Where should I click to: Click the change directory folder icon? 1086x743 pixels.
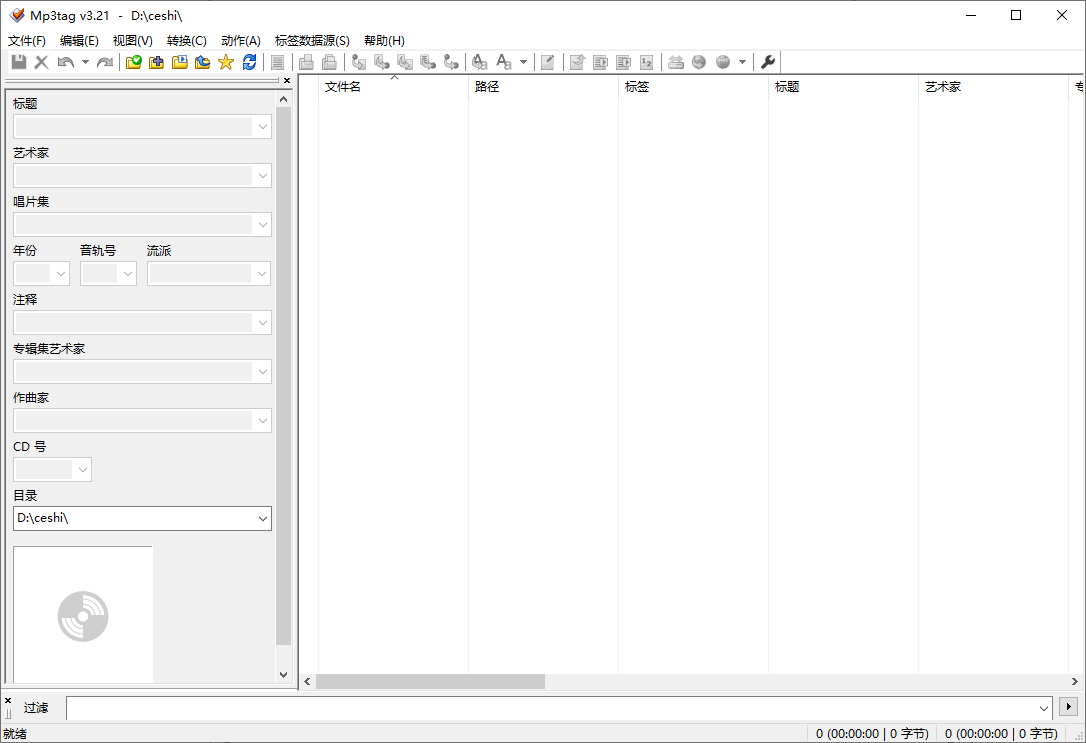(134, 62)
